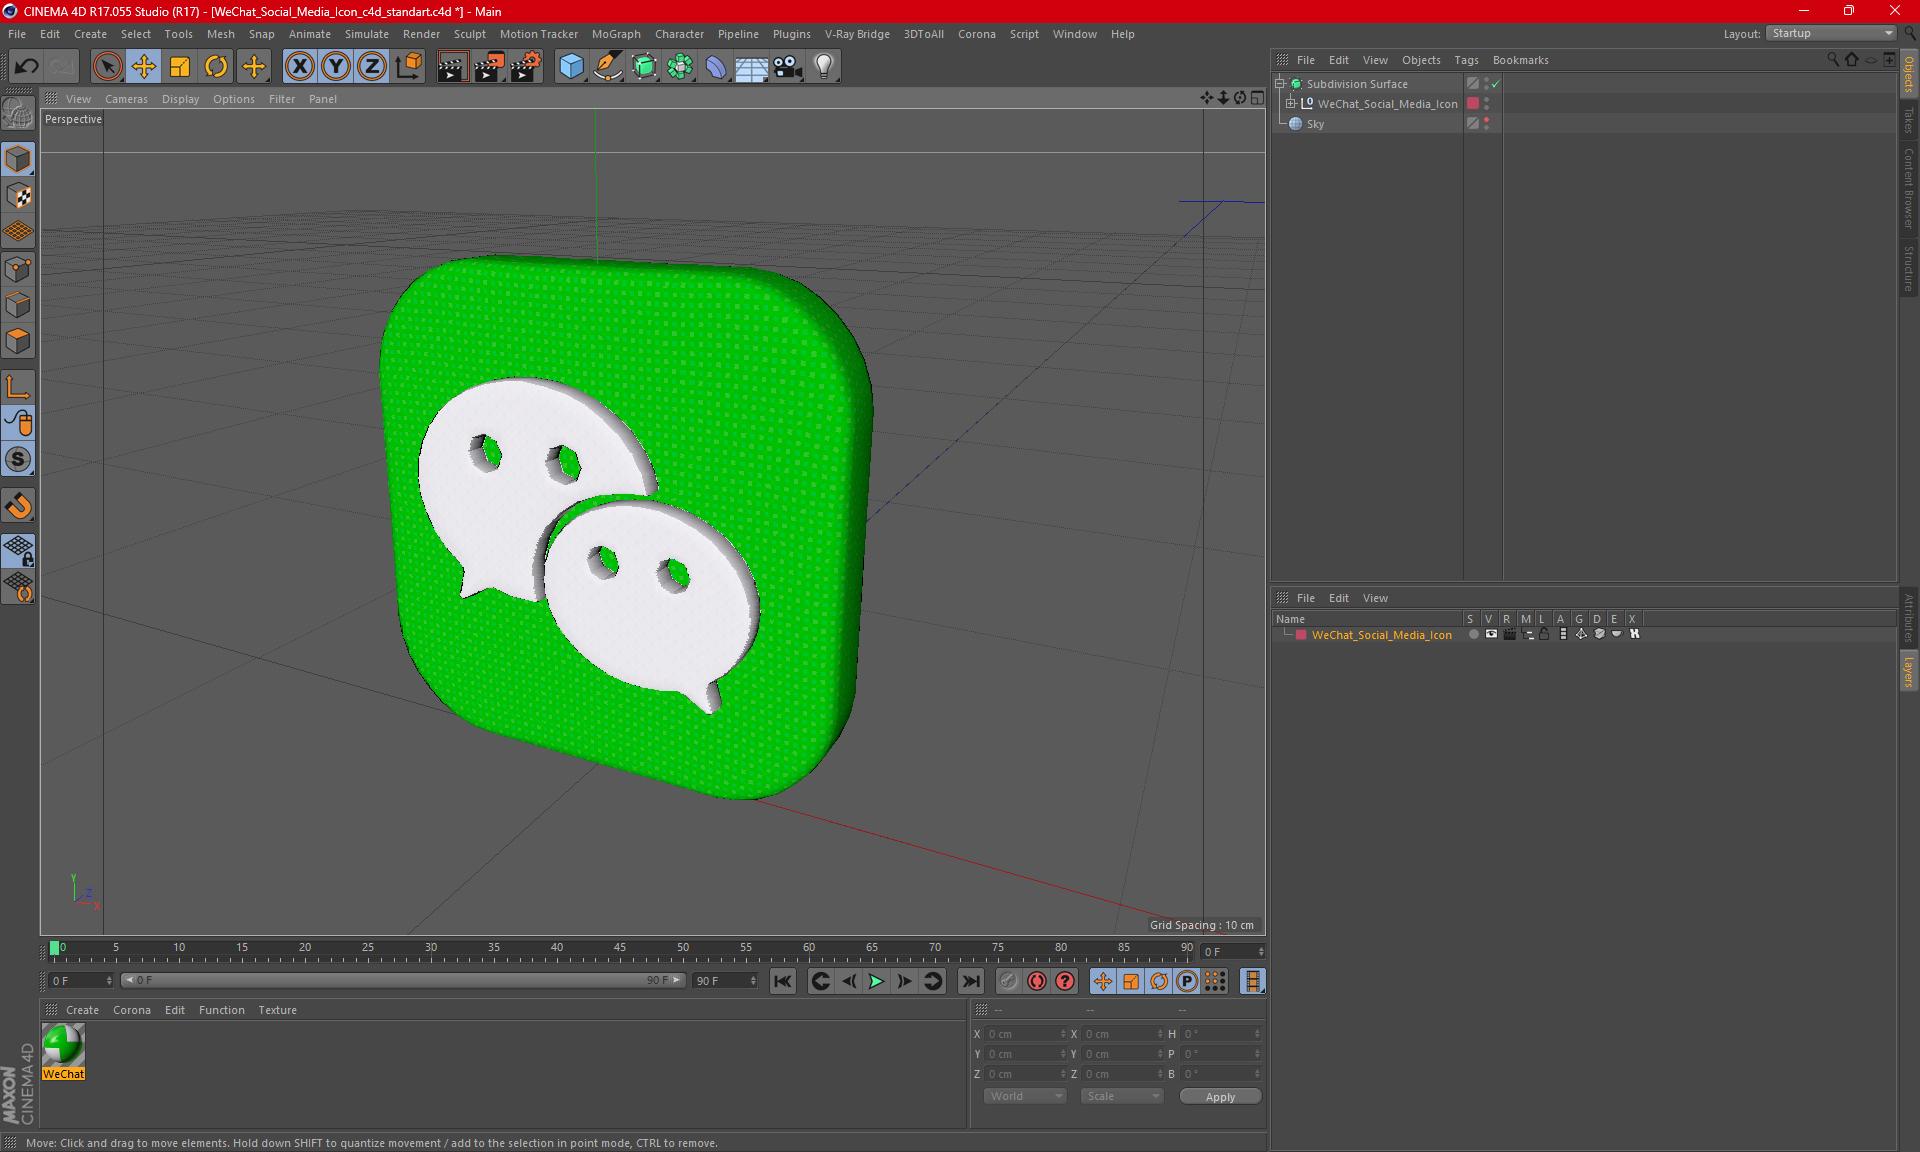Activate the Move tool

tap(144, 66)
